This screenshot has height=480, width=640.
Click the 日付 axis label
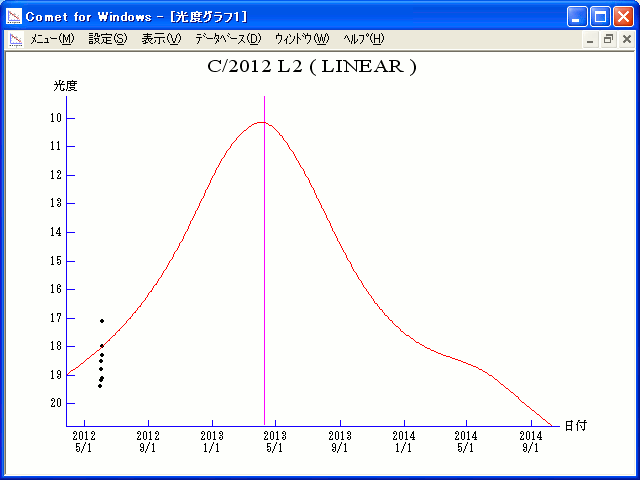(576, 426)
